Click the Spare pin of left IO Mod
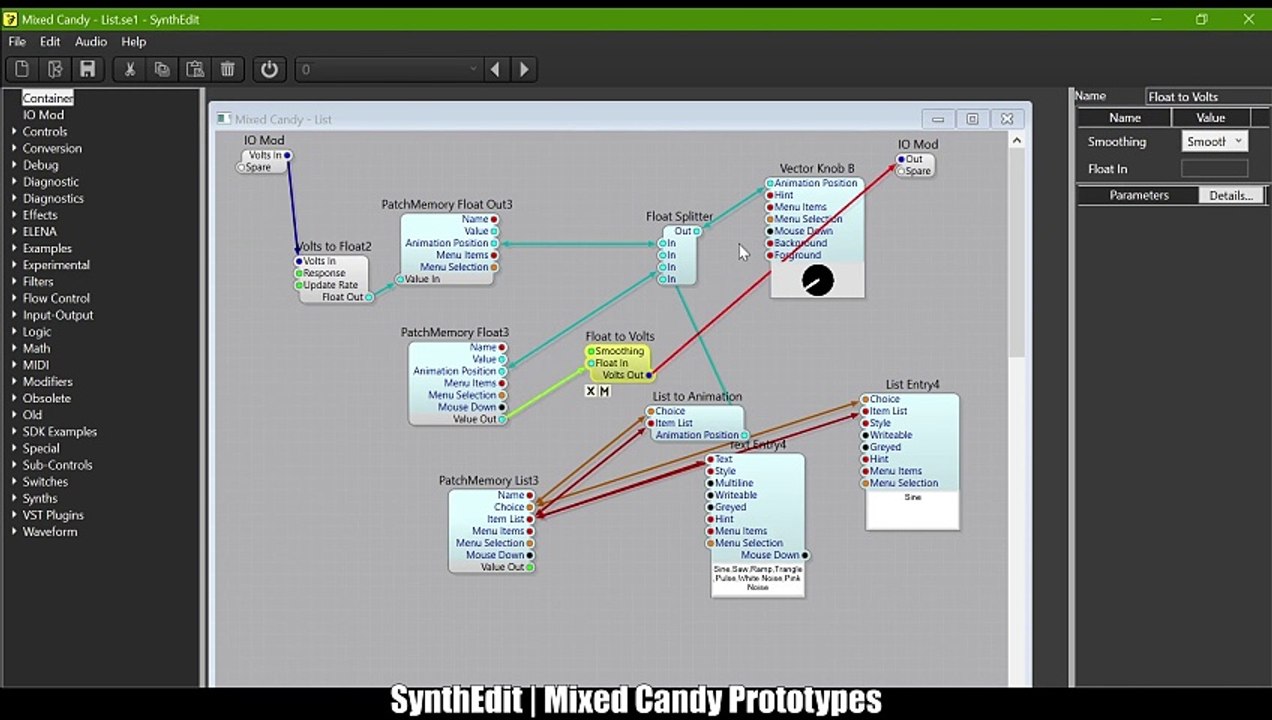 pos(241,167)
